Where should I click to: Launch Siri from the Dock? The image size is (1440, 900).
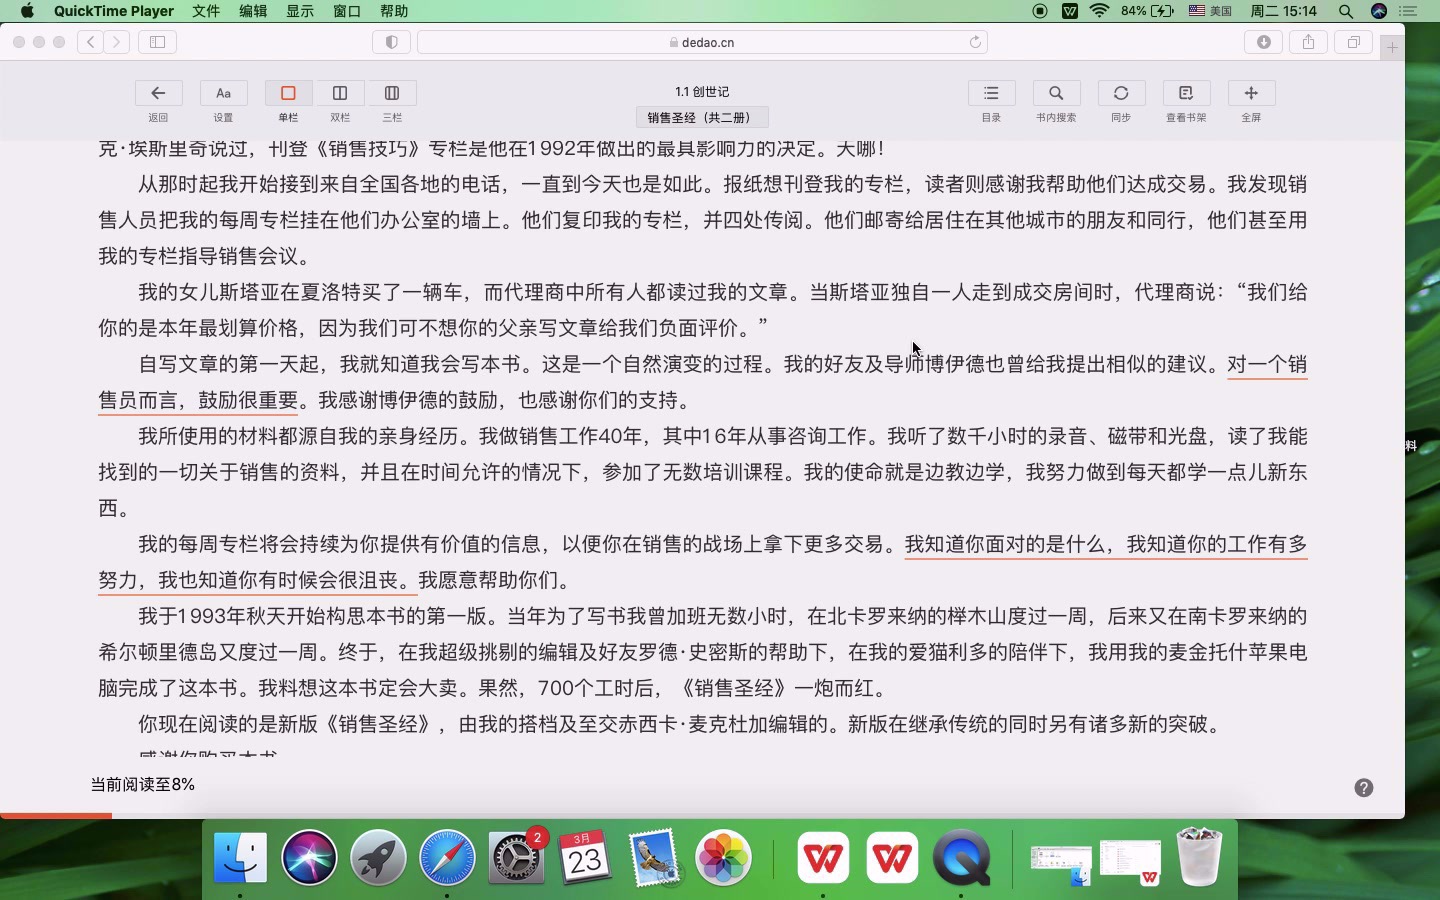(x=309, y=857)
